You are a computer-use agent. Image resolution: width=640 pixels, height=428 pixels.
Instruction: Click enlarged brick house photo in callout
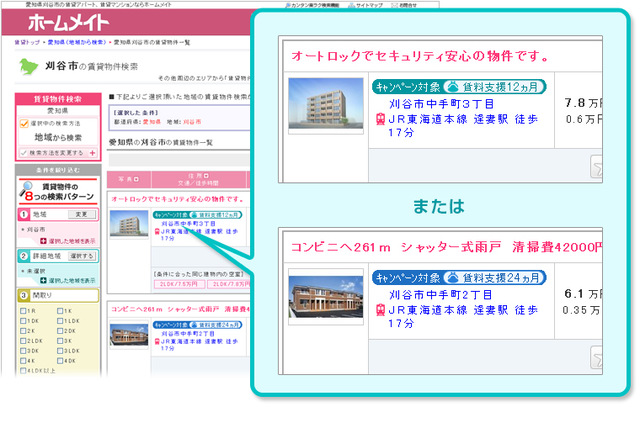[326, 297]
